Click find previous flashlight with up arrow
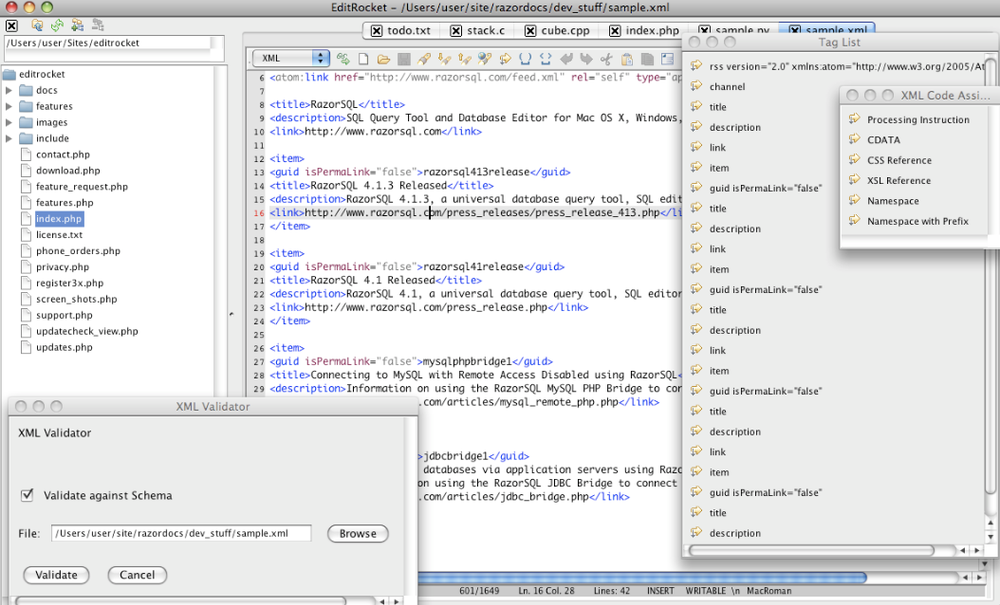The height and width of the screenshot is (605, 1000). (465, 59)
